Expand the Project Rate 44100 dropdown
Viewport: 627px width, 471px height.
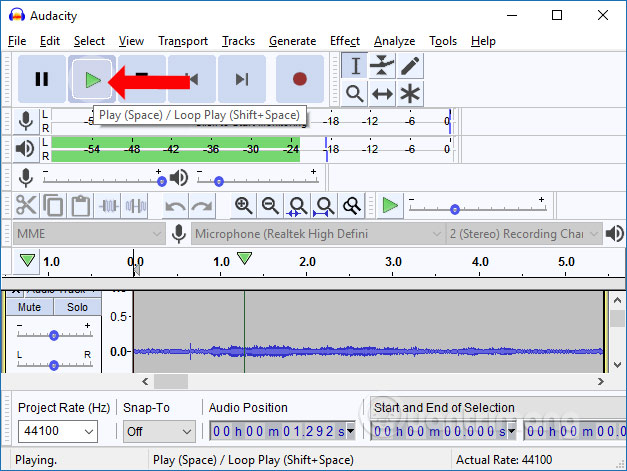coord(58,432)
